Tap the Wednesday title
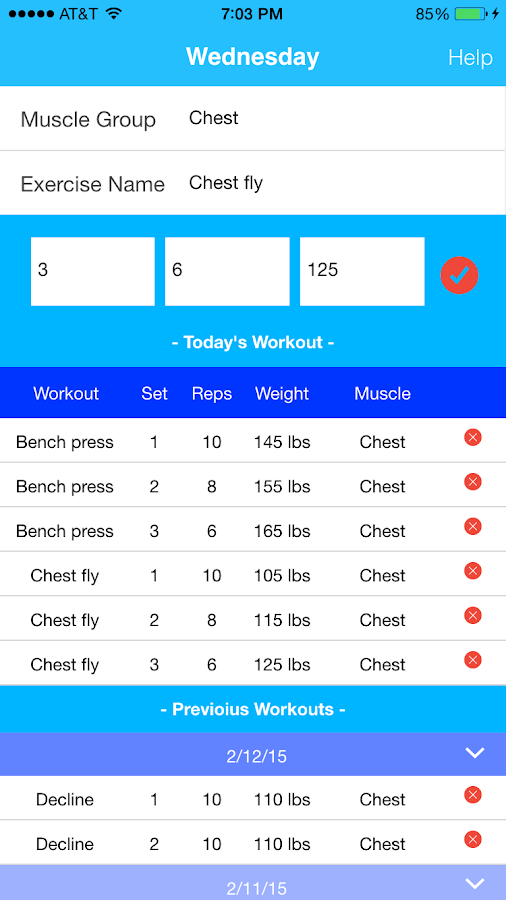The image size is (506, 900). point(252,57)
